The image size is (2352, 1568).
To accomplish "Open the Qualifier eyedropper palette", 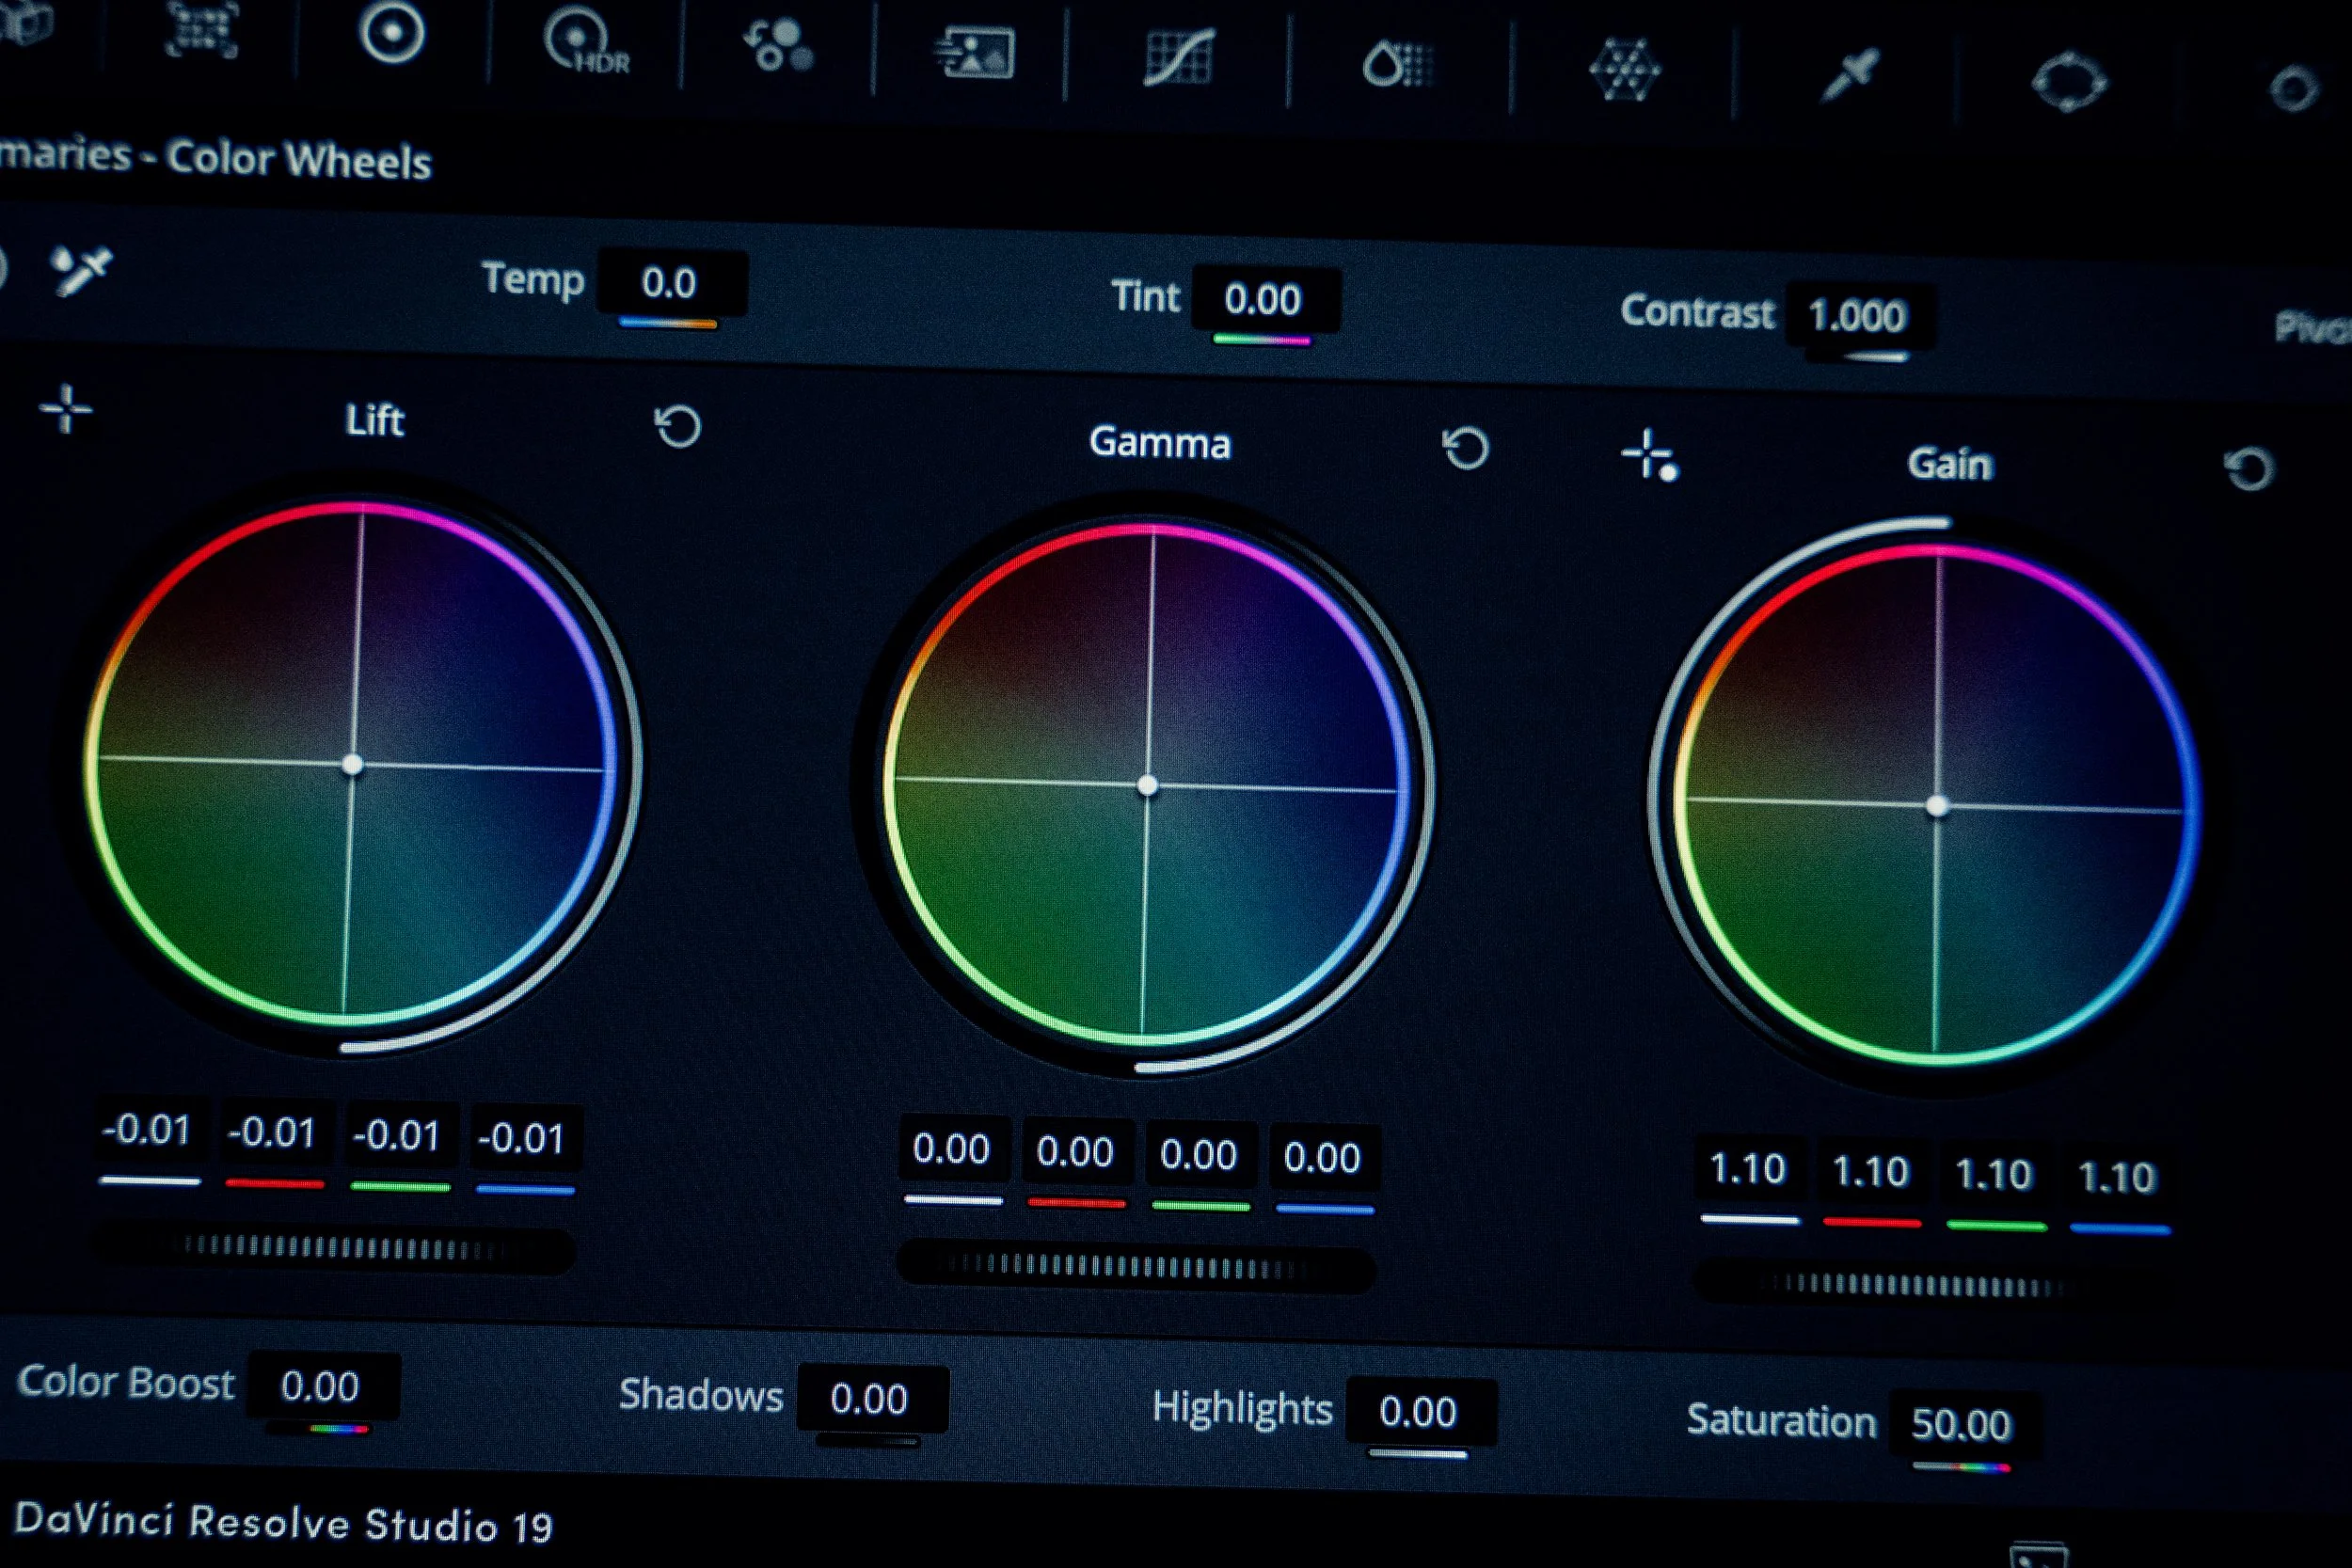I will (1849, 75).
